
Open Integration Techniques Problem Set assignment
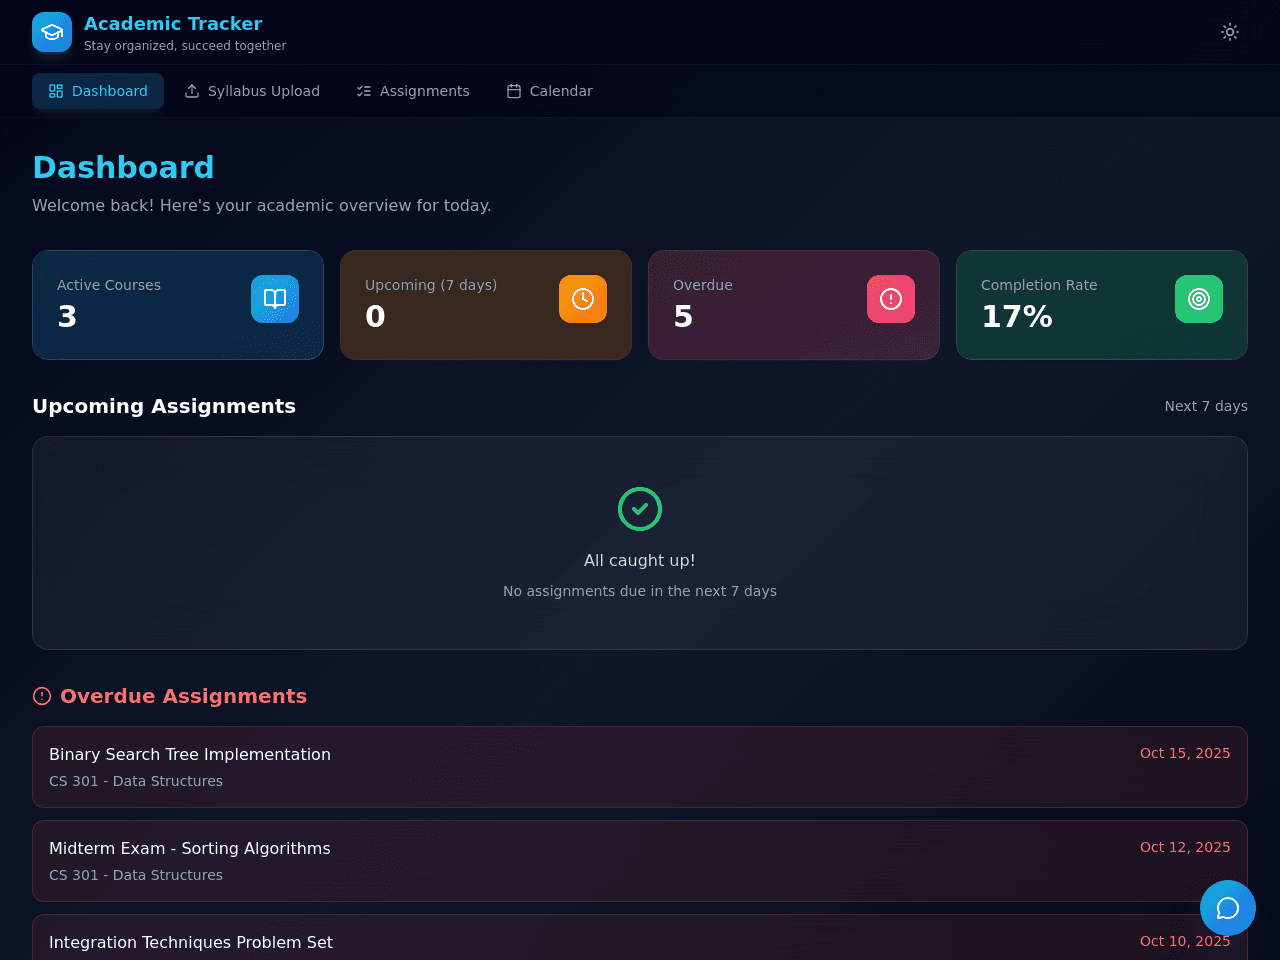tap(640, 938)
